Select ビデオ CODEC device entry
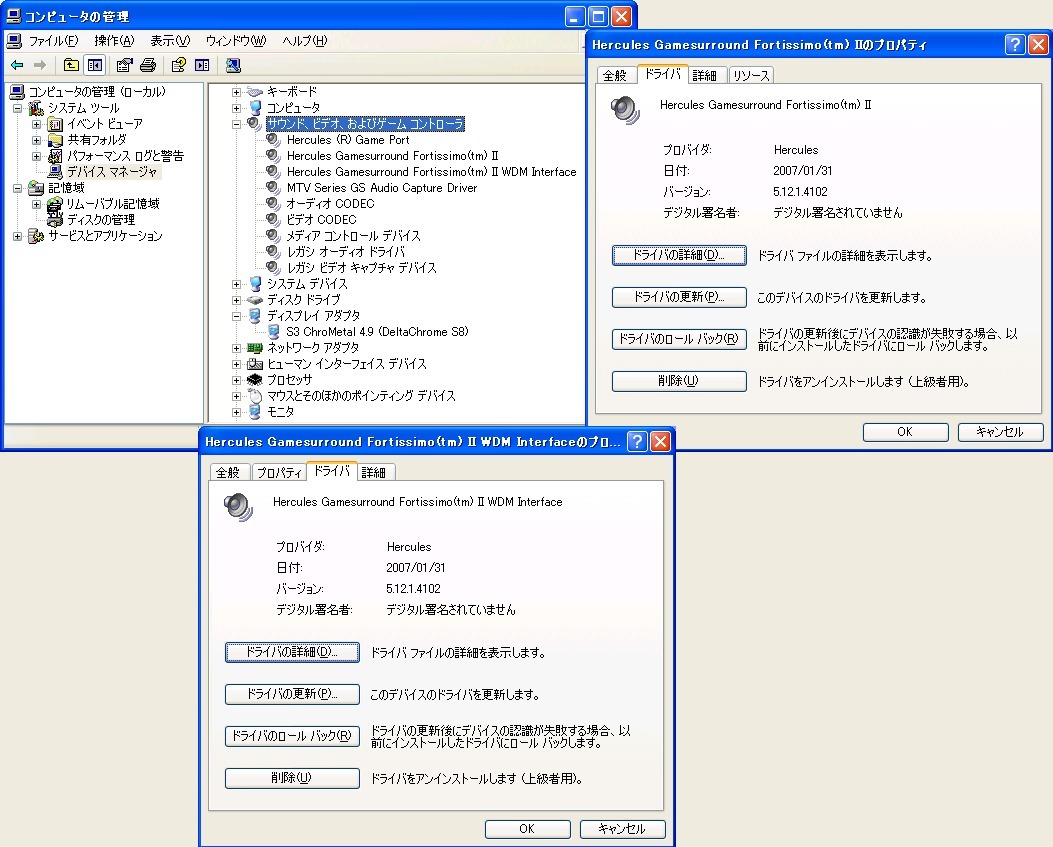The width and height of the screenshot is (1053, 847). coord(321,220)
